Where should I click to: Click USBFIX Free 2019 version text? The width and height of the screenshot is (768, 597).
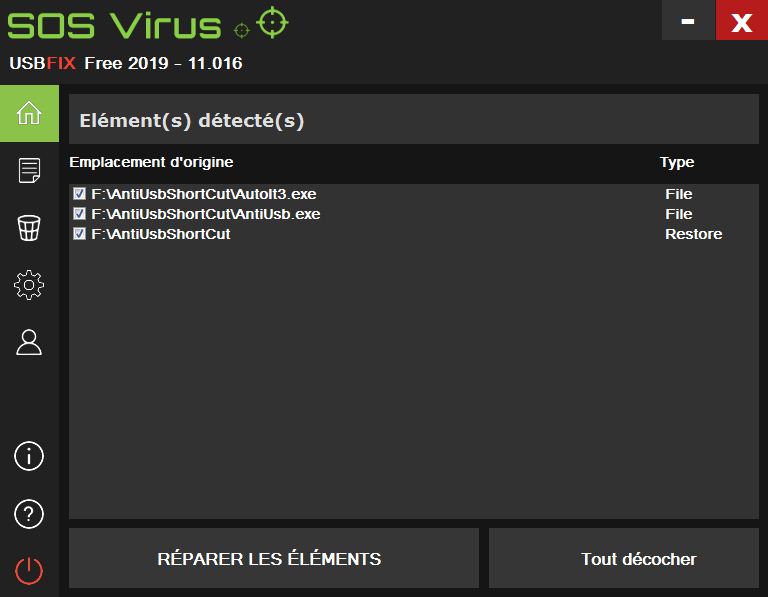point(126,63)
